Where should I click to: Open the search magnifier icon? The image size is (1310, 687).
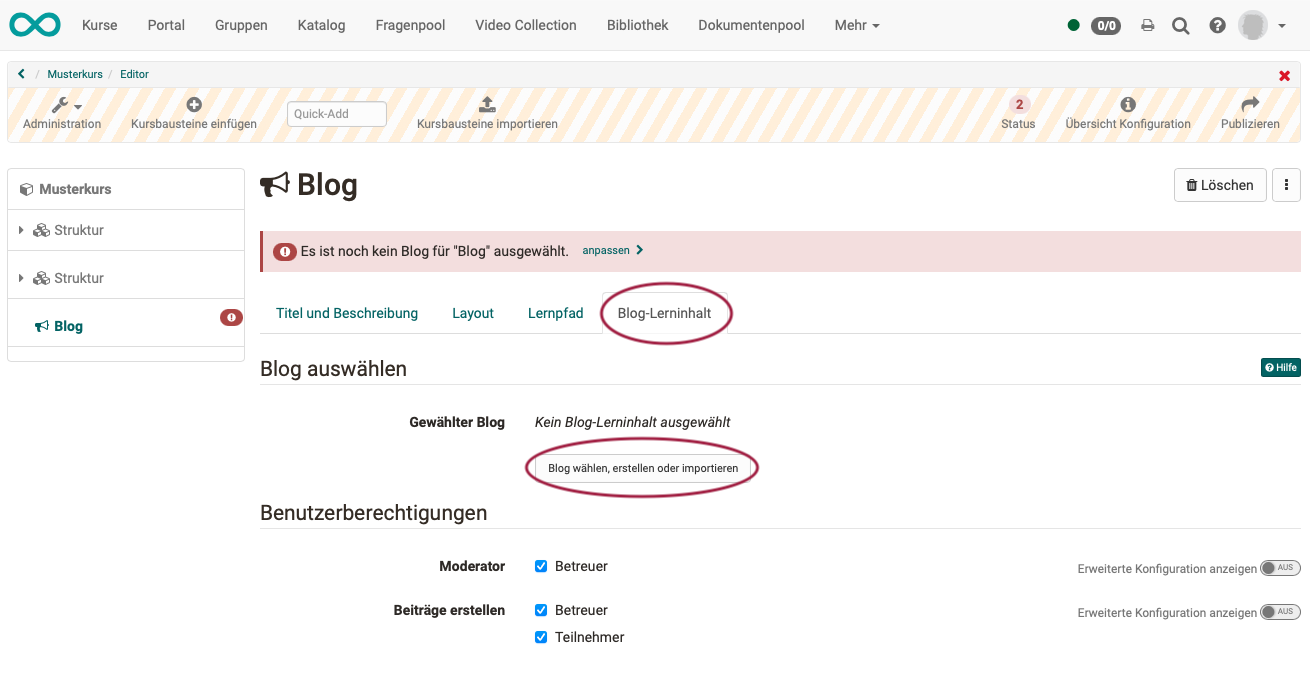pos(1181,25)
